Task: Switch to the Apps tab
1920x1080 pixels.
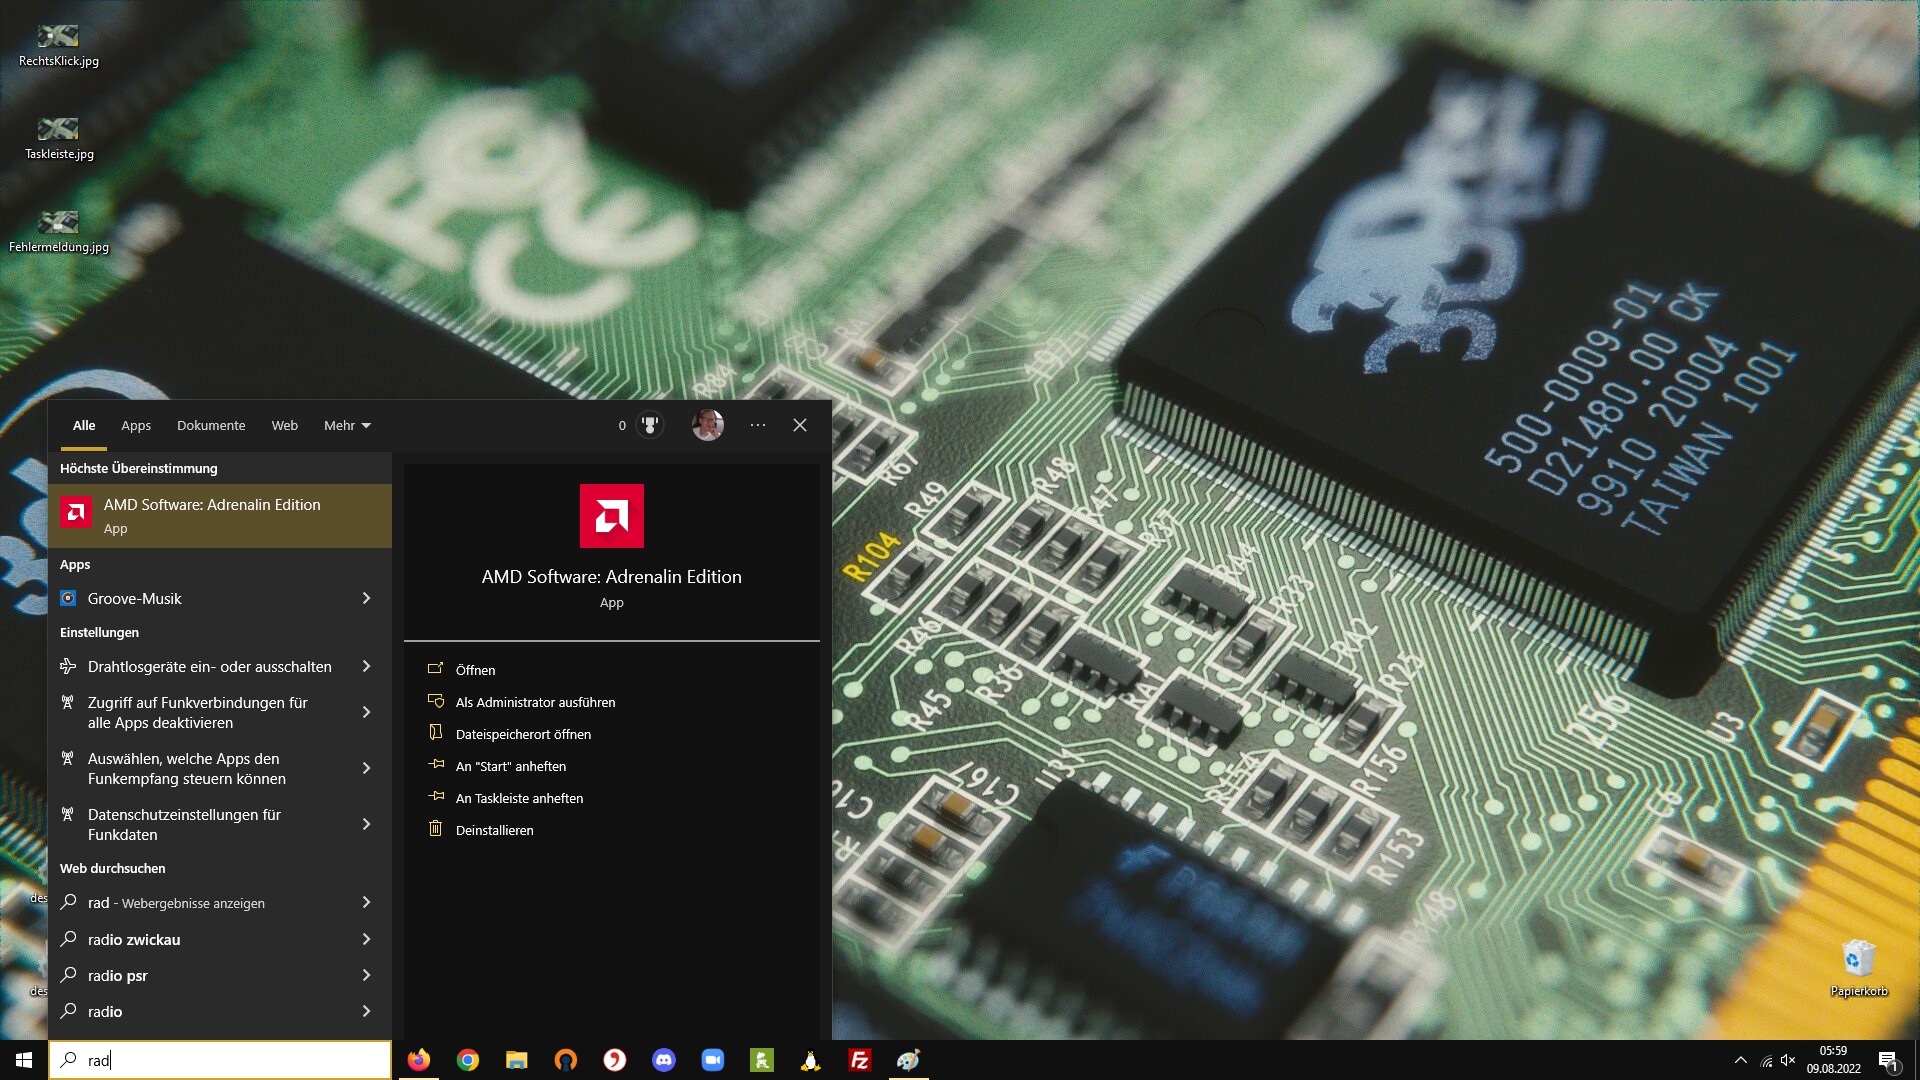Action: point(136,425)
